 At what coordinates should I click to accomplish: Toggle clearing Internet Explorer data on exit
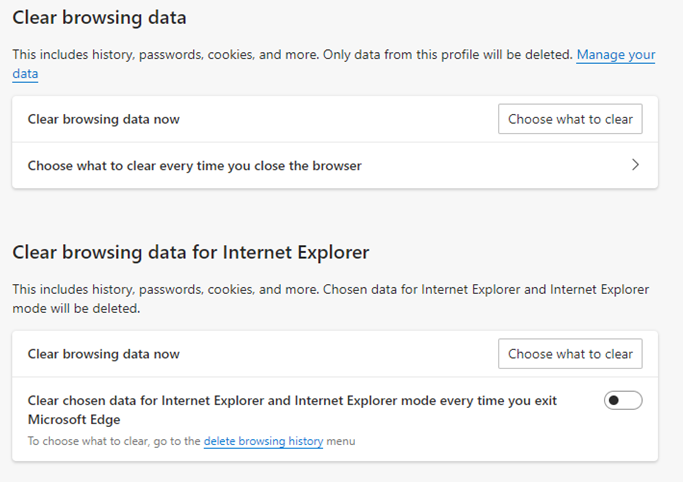(x=623, y=400)
